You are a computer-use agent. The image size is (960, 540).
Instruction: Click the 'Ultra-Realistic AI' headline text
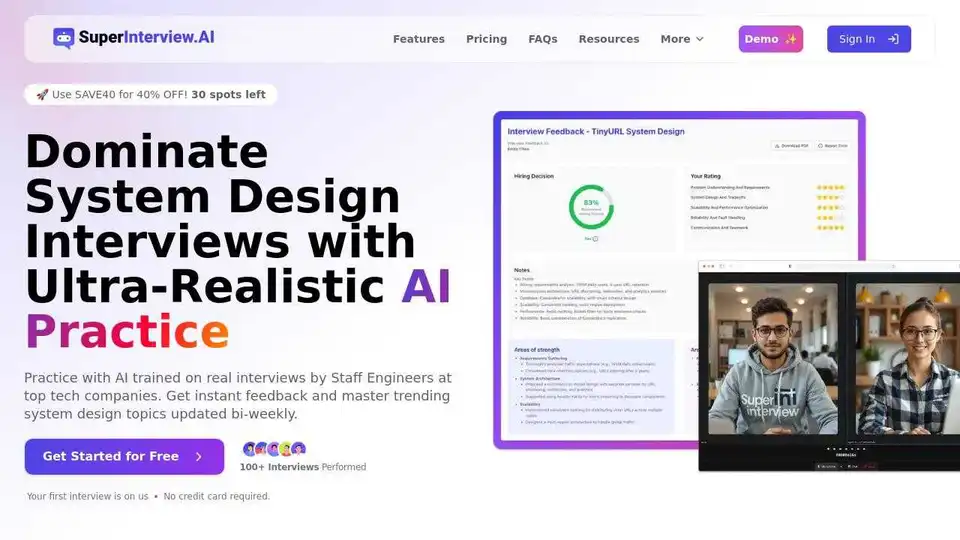coord(238,286)
